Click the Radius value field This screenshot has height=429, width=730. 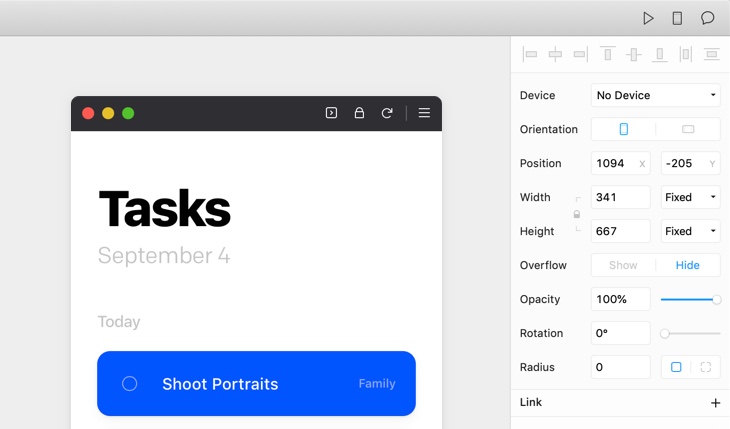click(621, 367)
